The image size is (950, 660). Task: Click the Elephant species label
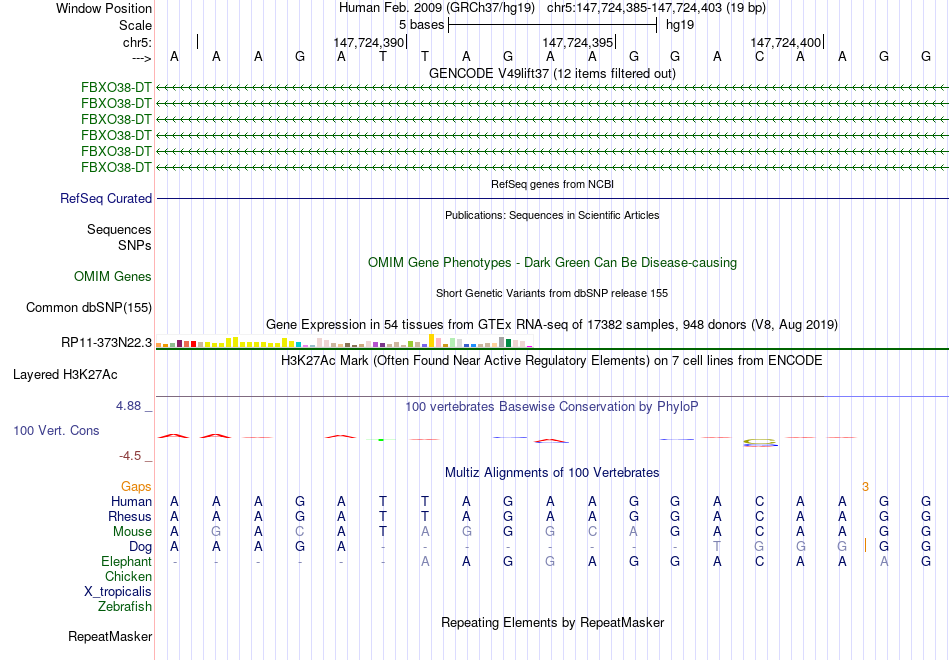[x=126, y=562]
